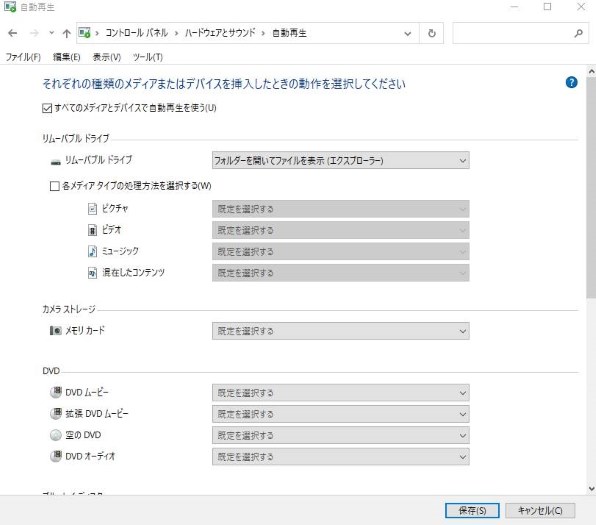596x525 pixels.
Task: Click the リムーバブル ドライブ section heading
Action: click(76, 138)
